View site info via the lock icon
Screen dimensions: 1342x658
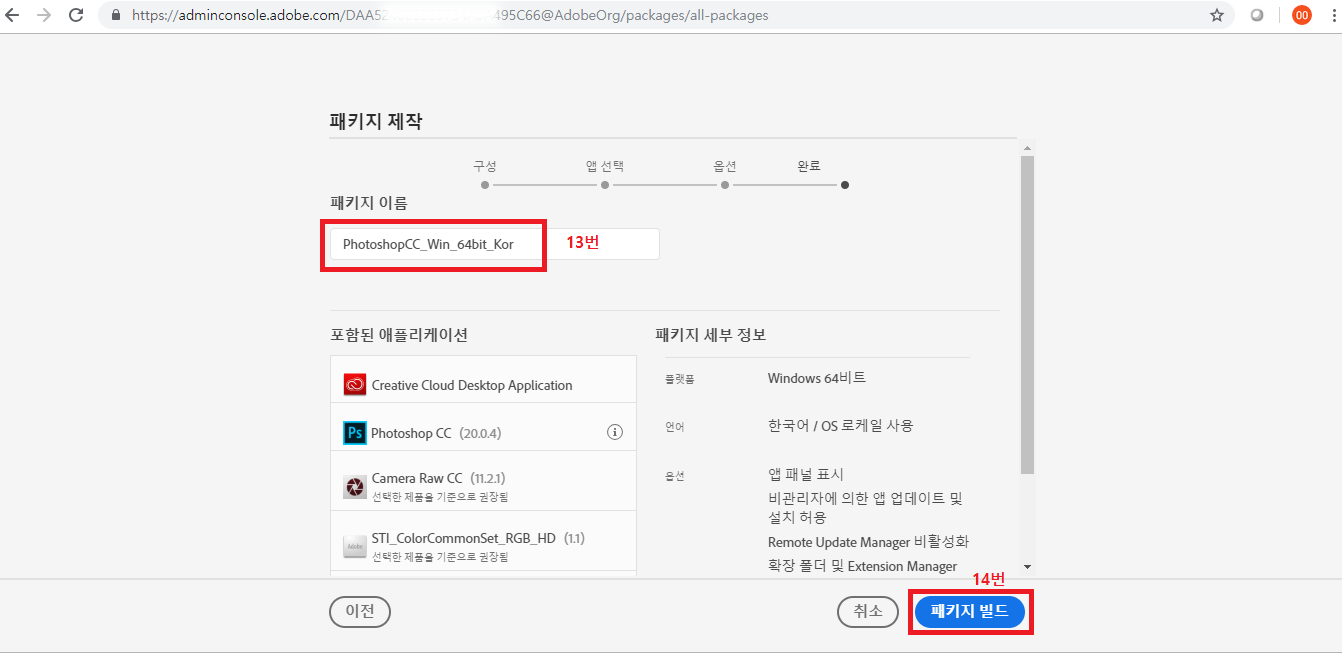click(117, 15)
